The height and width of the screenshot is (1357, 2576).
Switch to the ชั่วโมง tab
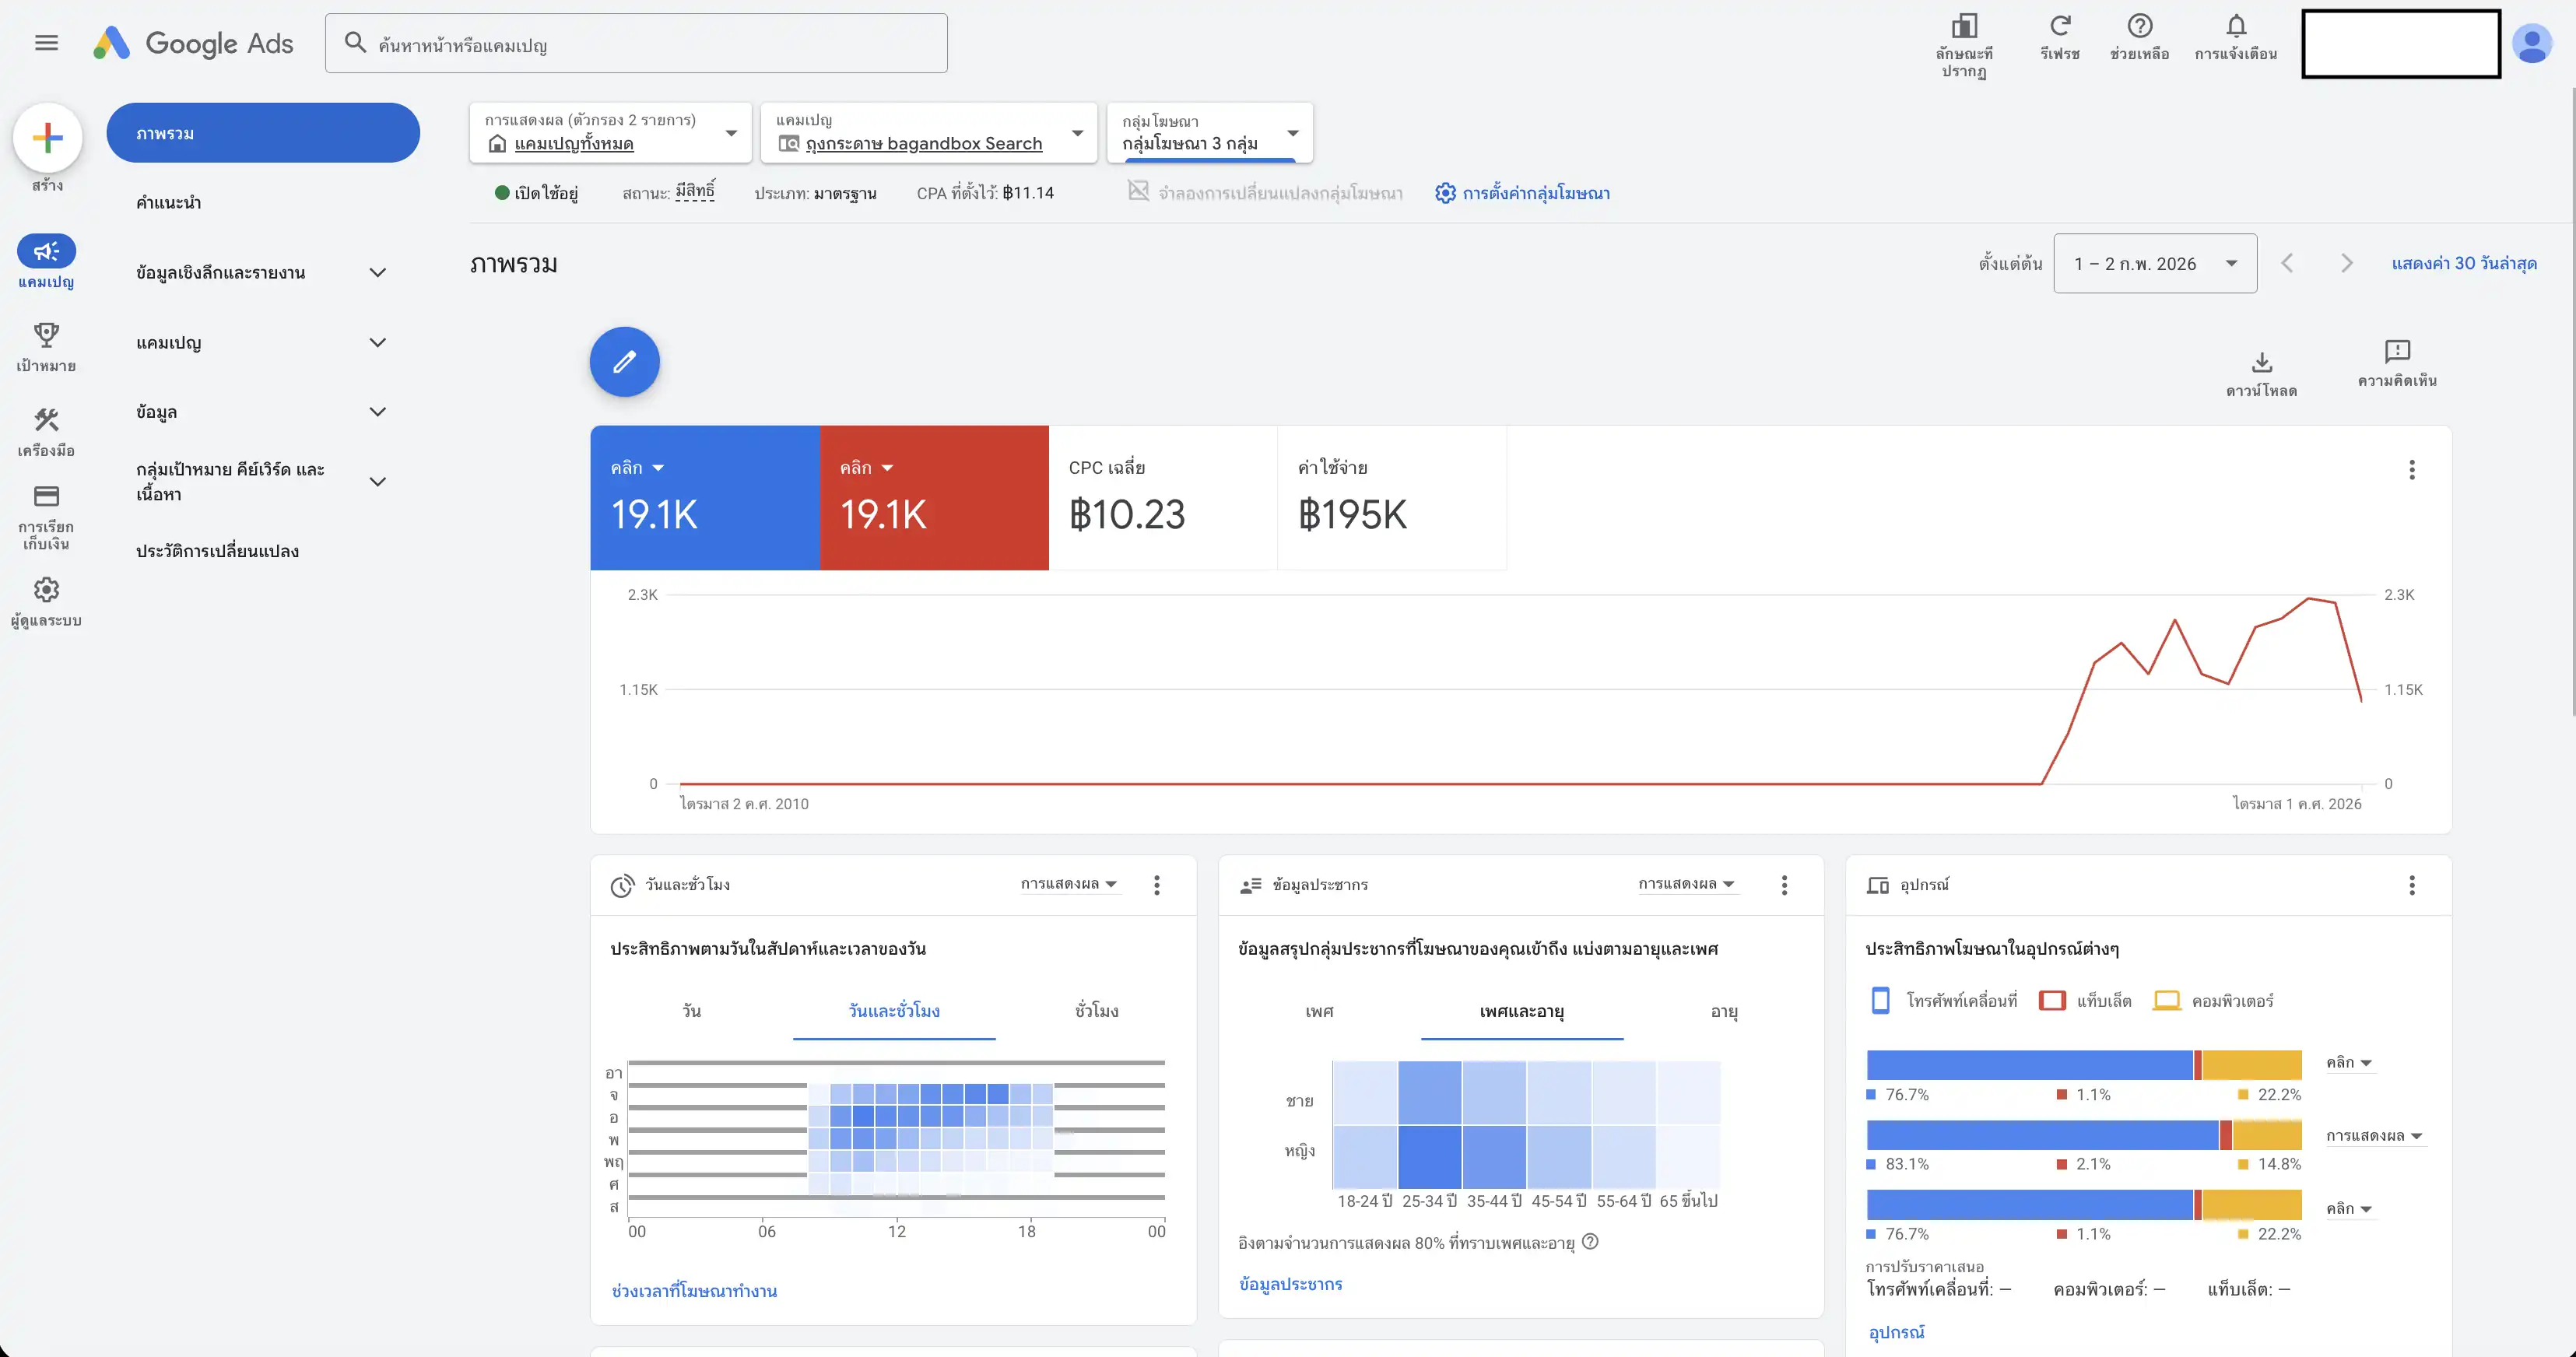coord(1094,1011)
